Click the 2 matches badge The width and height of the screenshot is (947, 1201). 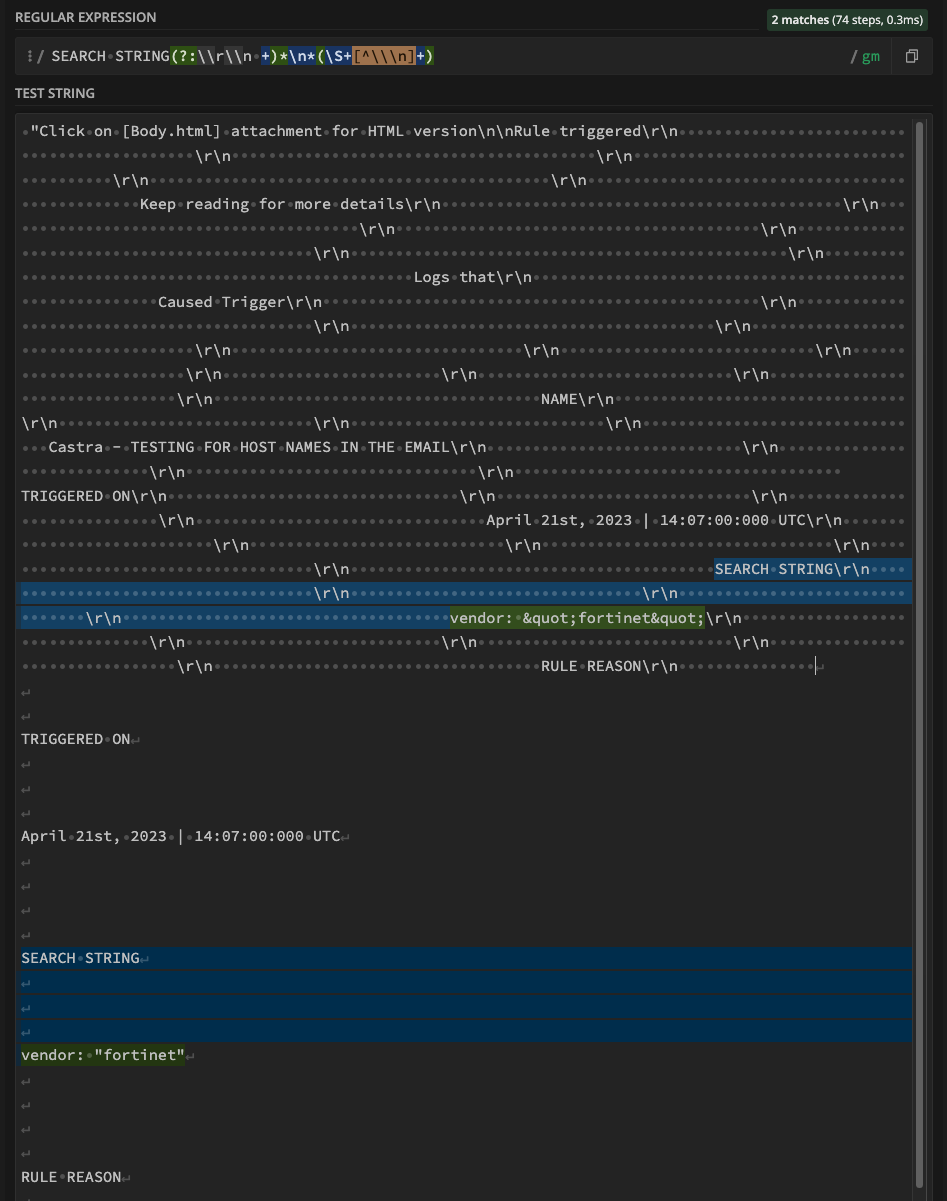(x=846, y=18)
